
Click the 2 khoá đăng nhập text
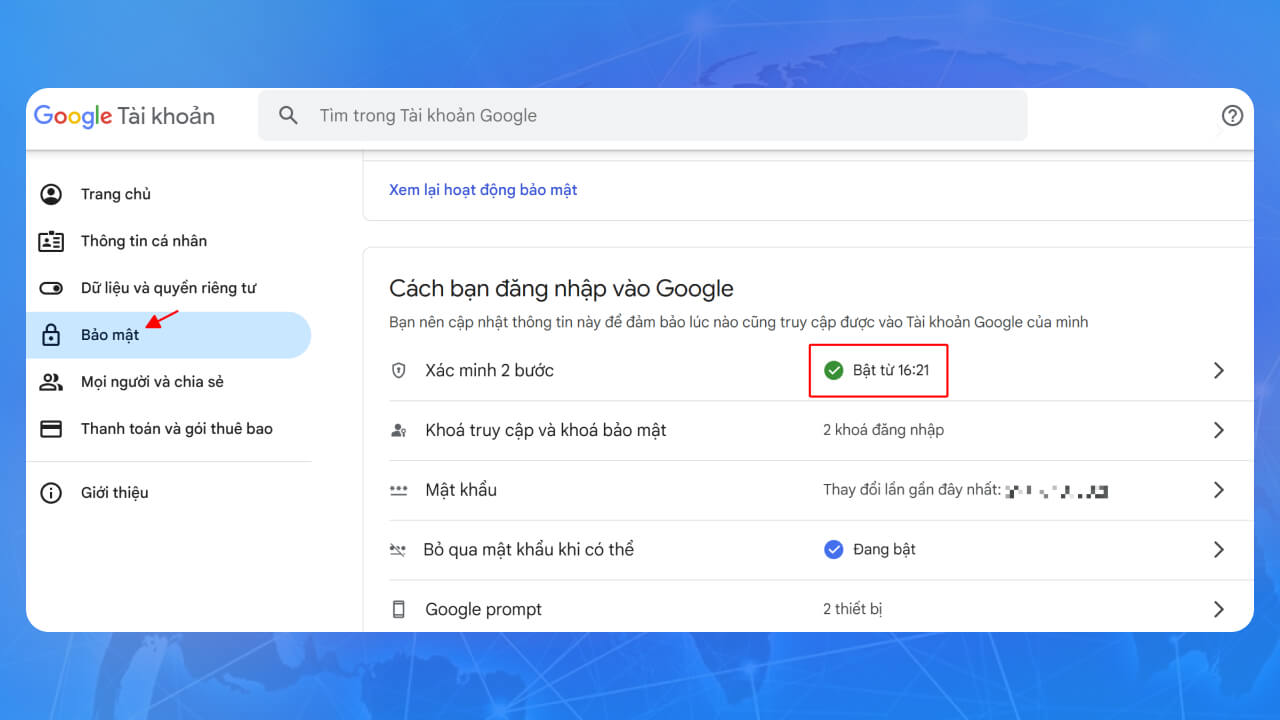click(883, 430)
